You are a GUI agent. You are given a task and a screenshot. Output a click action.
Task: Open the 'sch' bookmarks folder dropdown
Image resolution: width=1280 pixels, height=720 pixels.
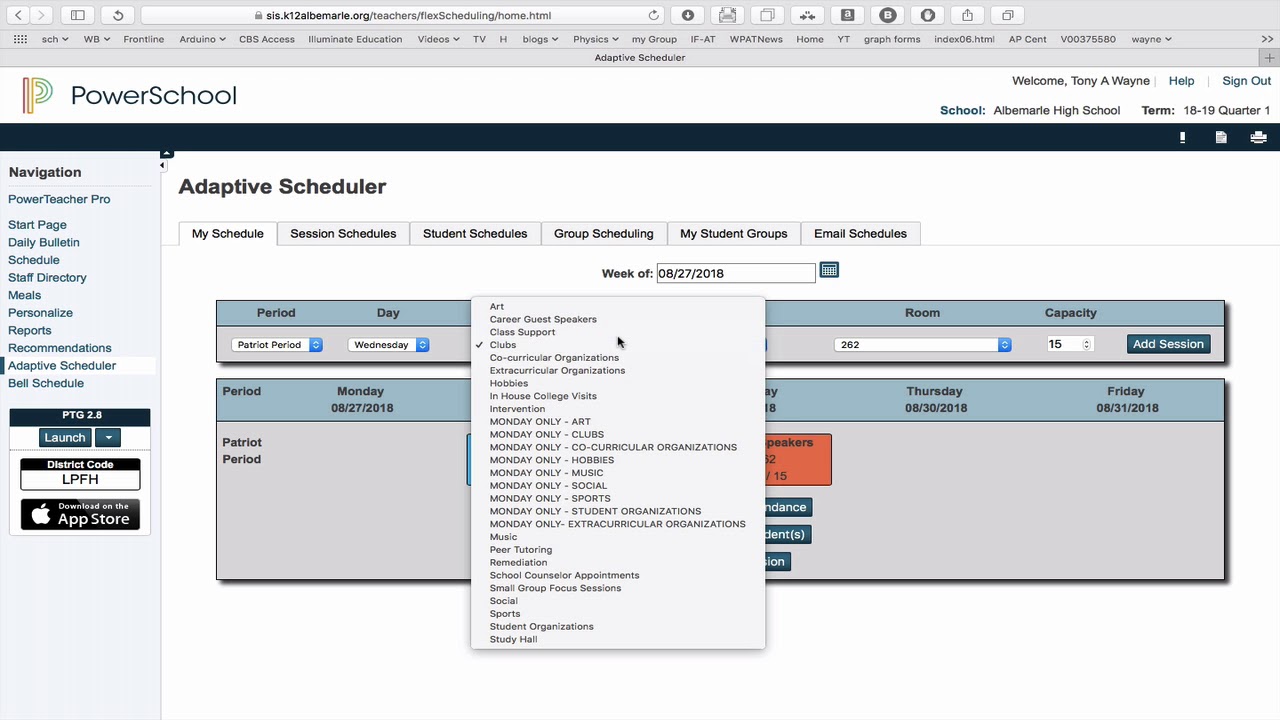tap(54, 39)
